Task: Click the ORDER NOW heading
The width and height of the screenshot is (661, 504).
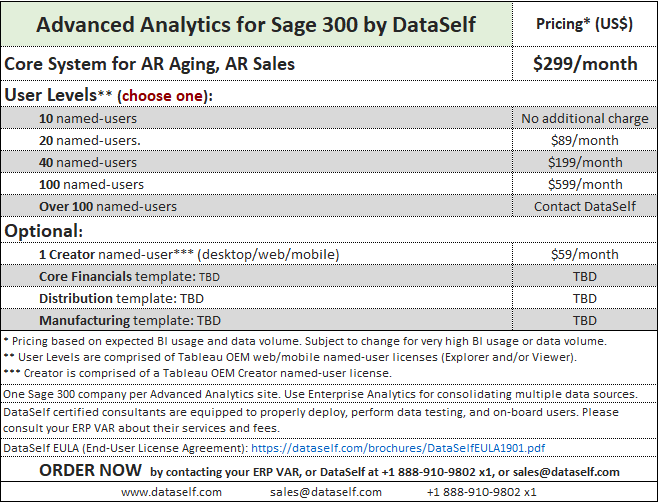Action: [x=90, y=470]
